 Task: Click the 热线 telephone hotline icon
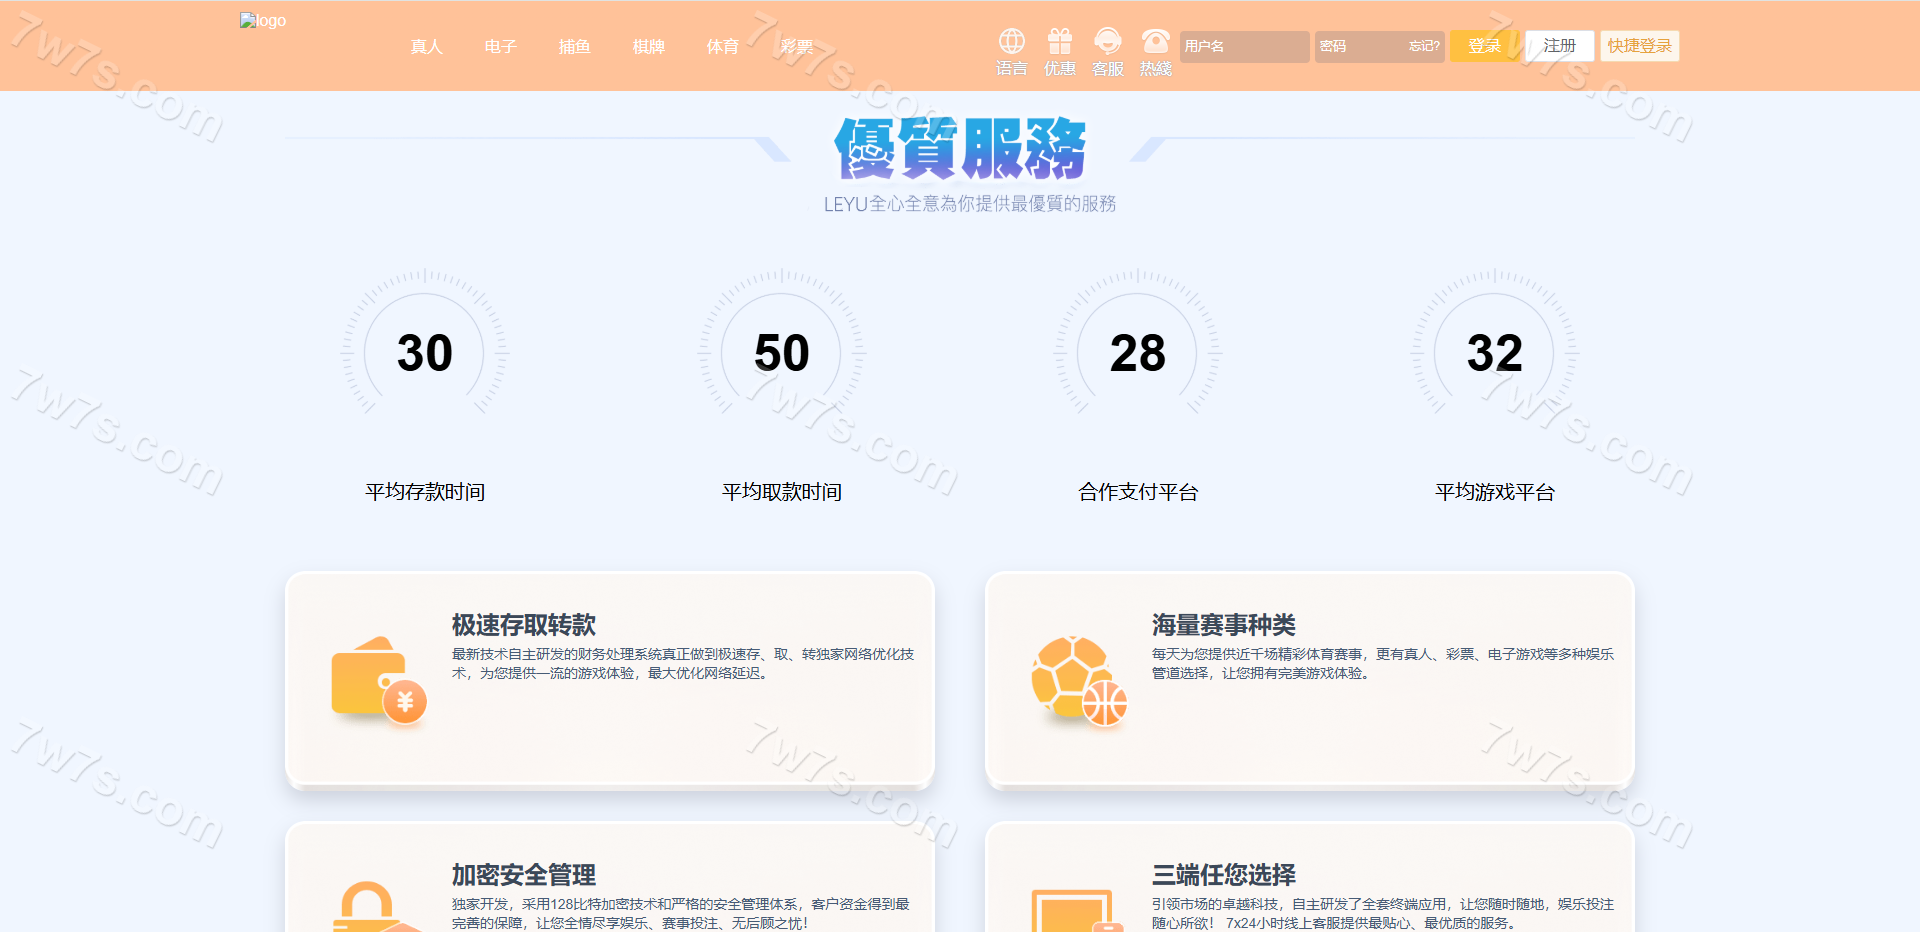[x=1155, y=42]
